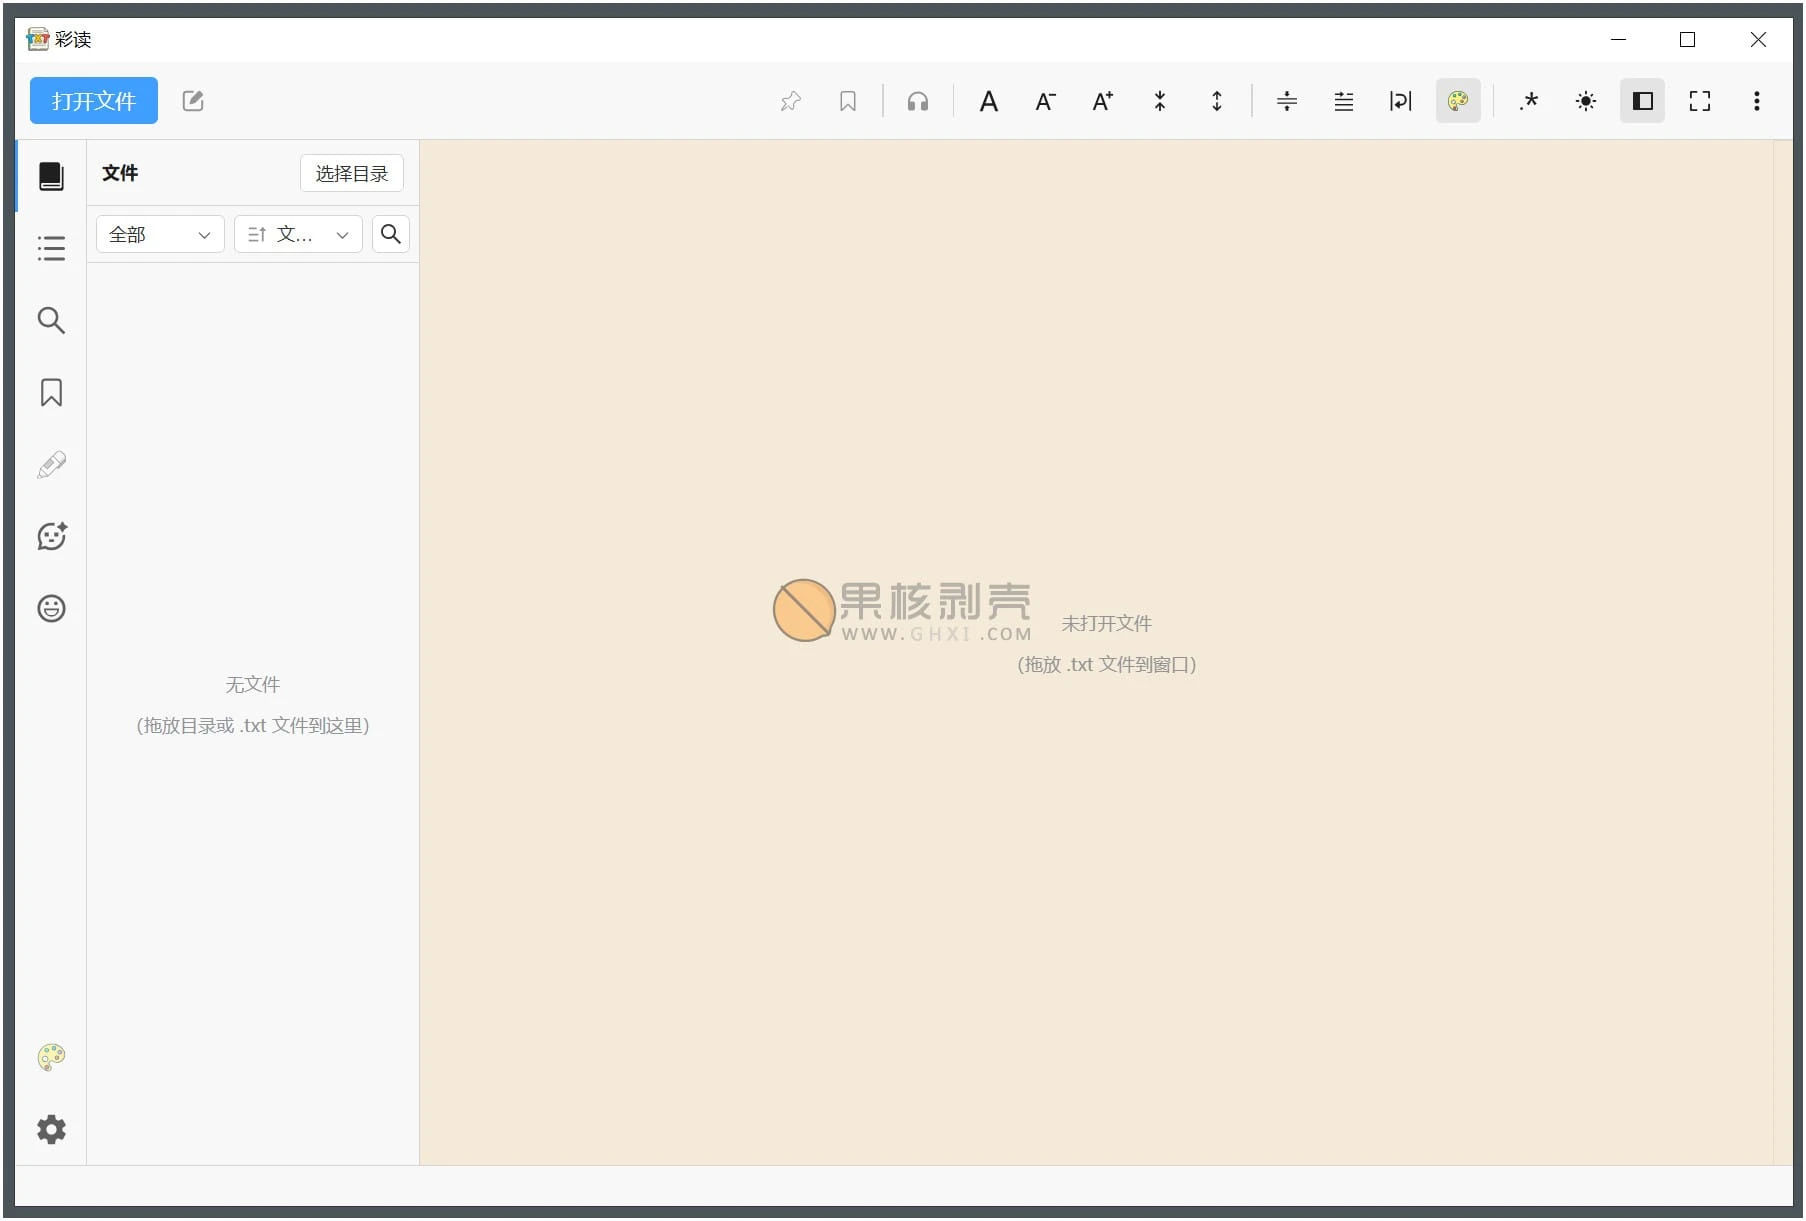Viewport: 1806px width, 1221px height.
Task: Click the reading area vertical scrollbar
Action: [1783, 652]
